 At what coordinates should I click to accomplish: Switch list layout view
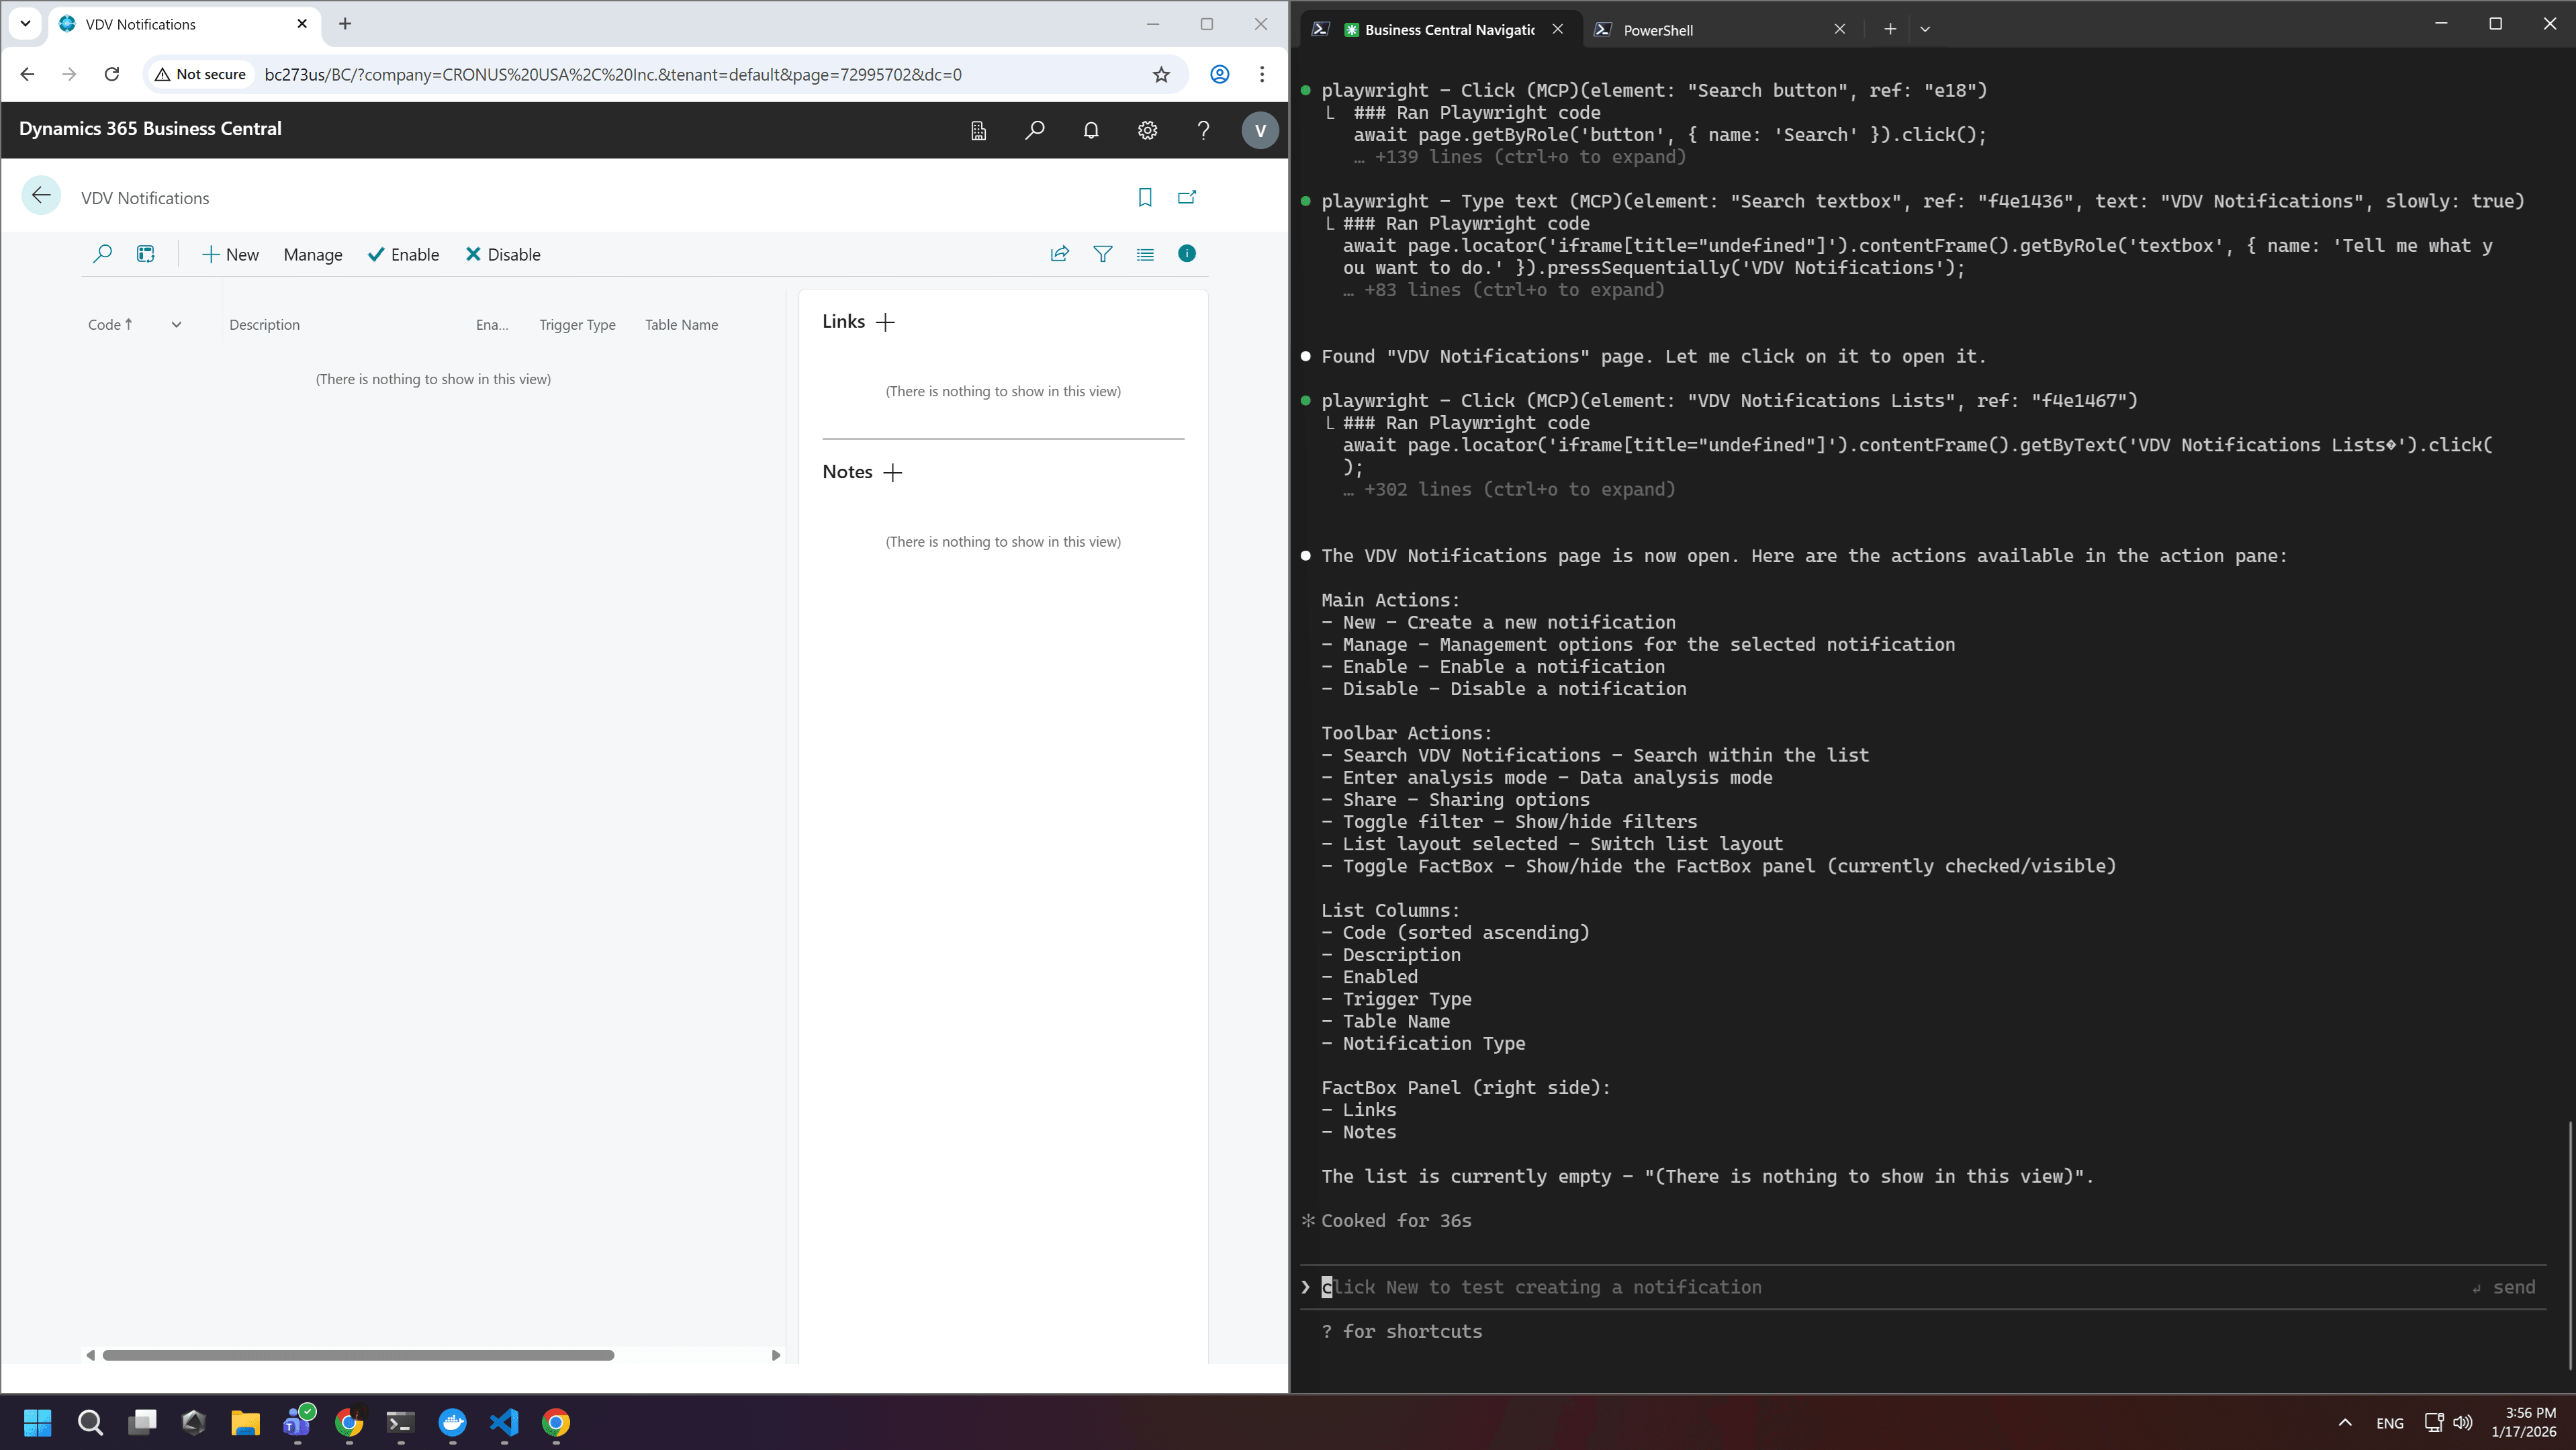(1145, 254)
